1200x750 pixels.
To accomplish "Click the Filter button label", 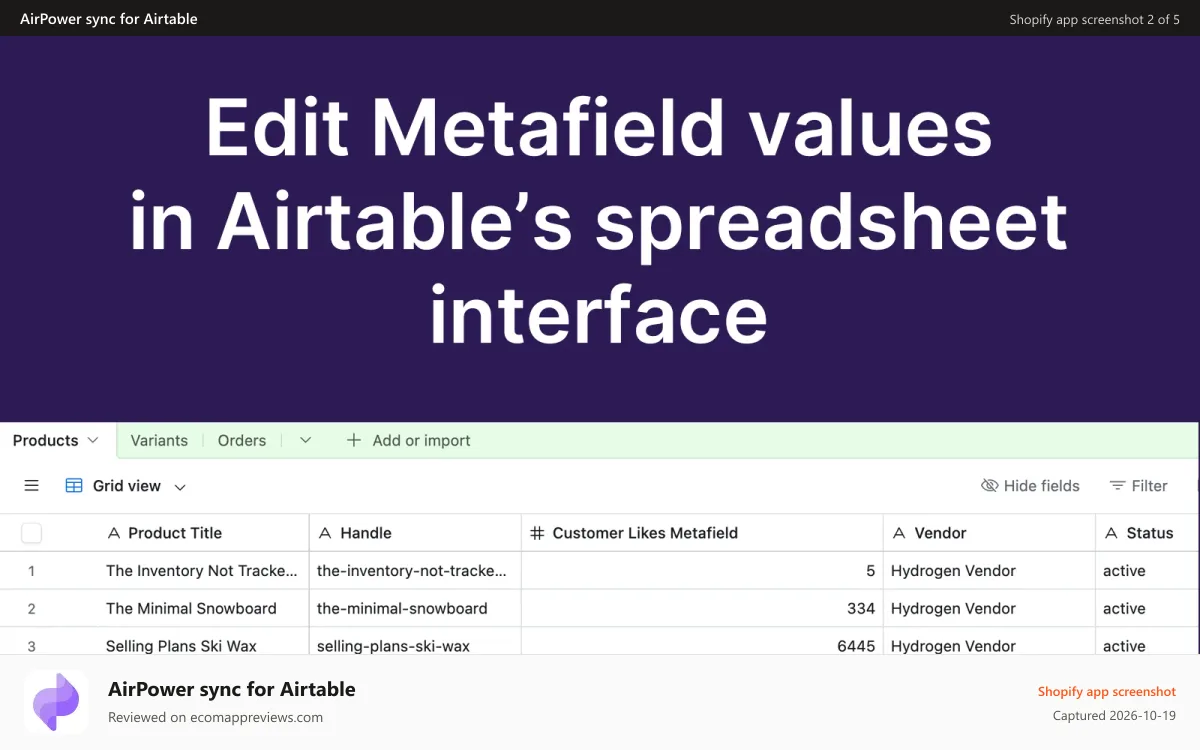I will [1150, 486].
